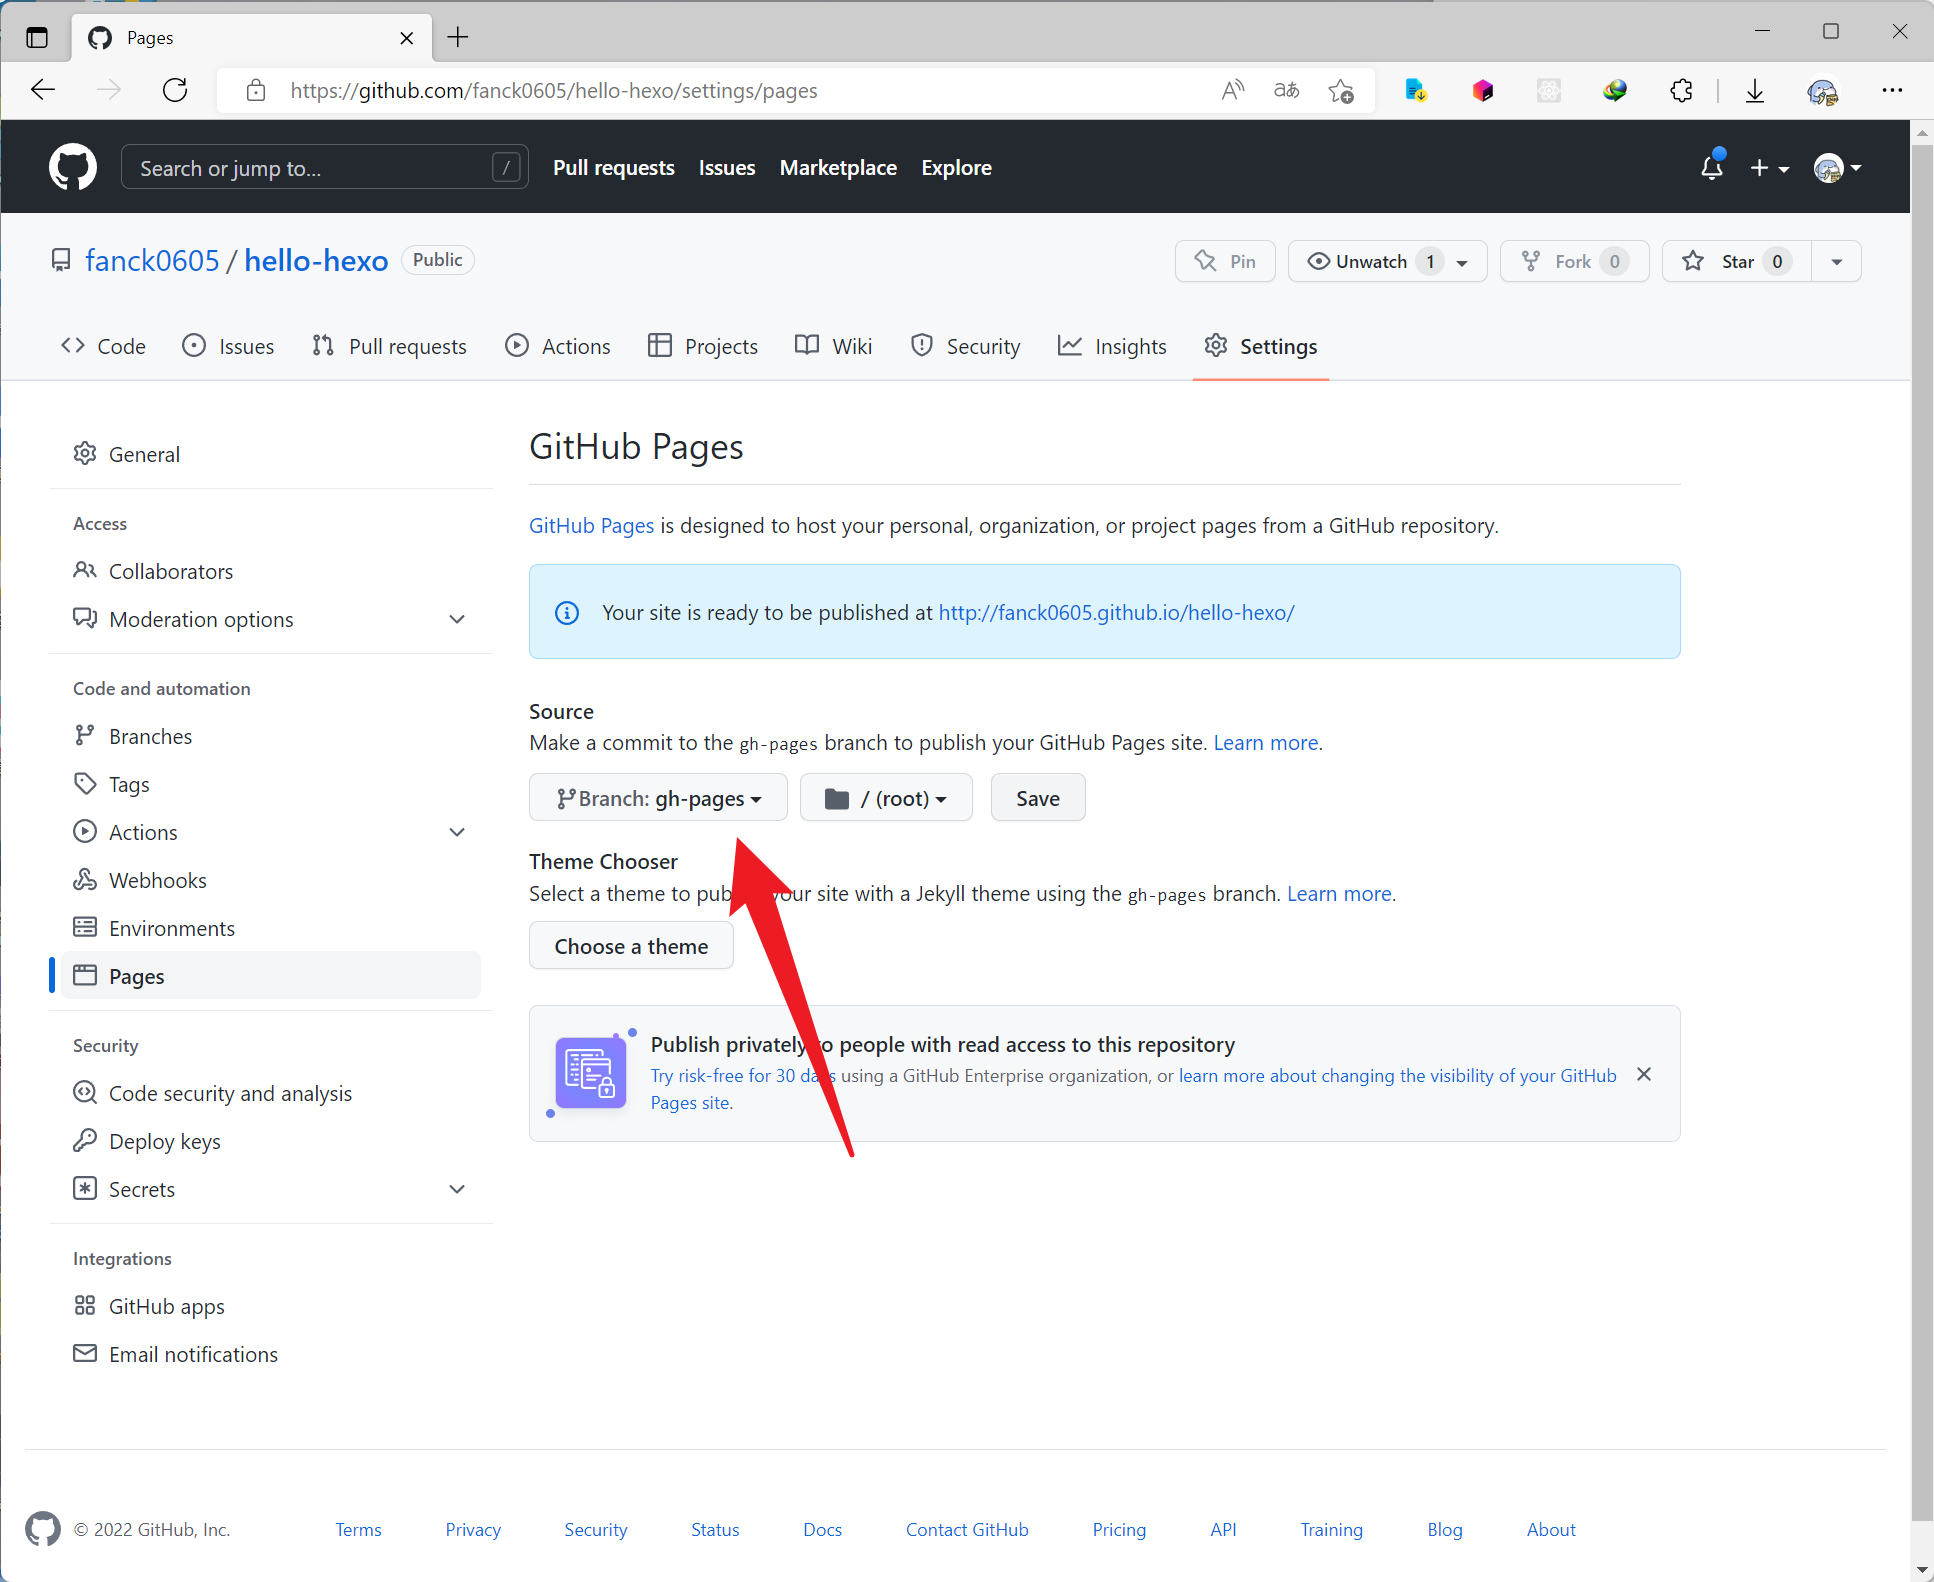Click Choose a theme button
1934x1582 pixels.
coord(631,946)
